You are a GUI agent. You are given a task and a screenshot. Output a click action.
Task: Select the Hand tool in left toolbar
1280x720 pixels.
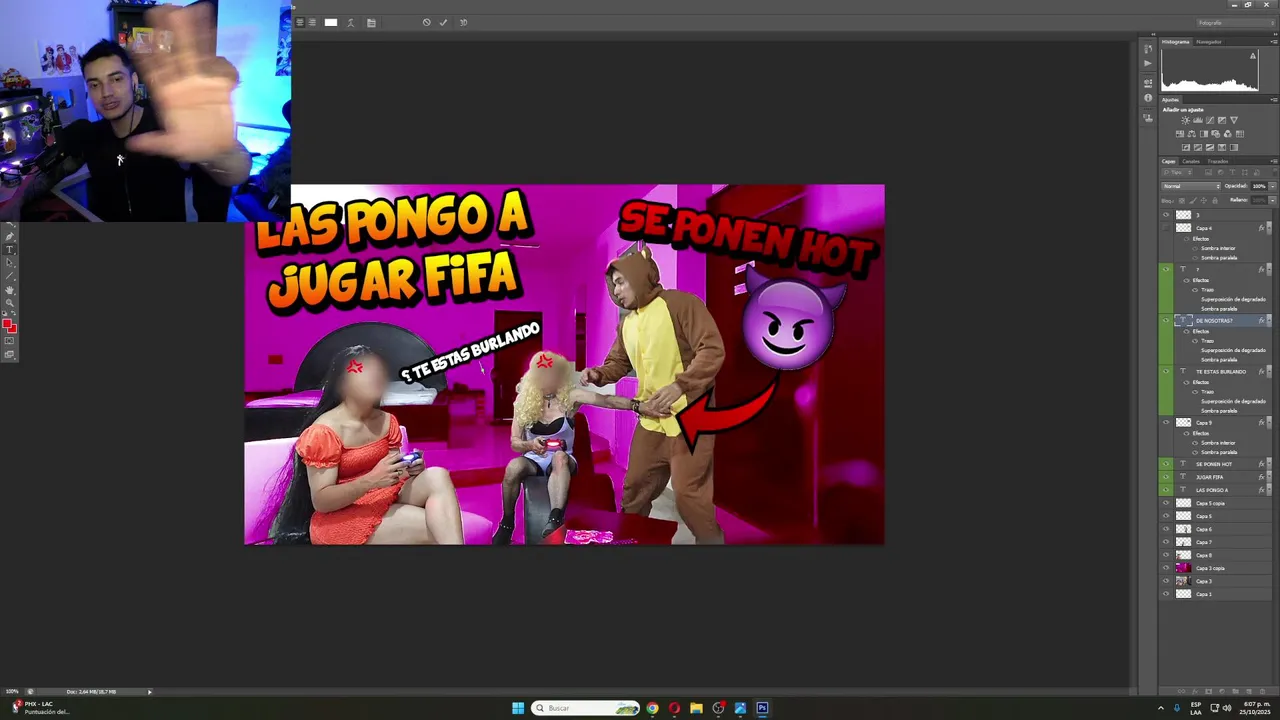click(x=9, y=290)
